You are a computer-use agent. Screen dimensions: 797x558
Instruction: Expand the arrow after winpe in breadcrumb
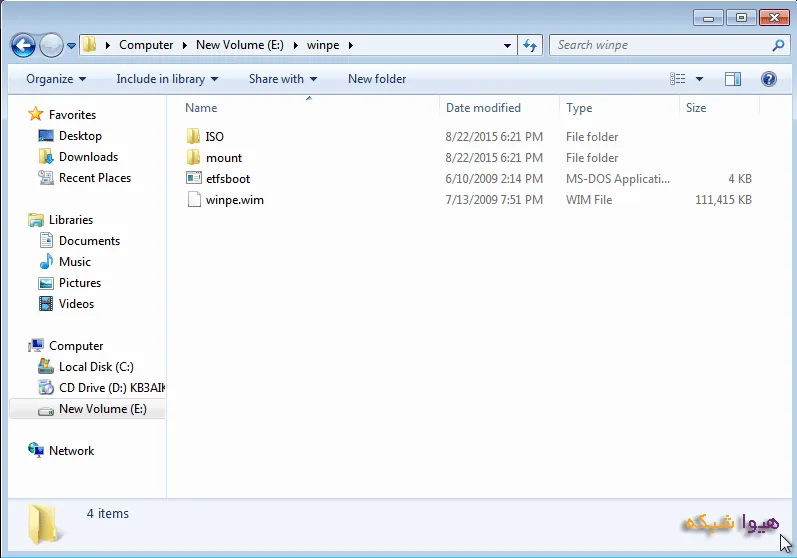coord(351,45)
